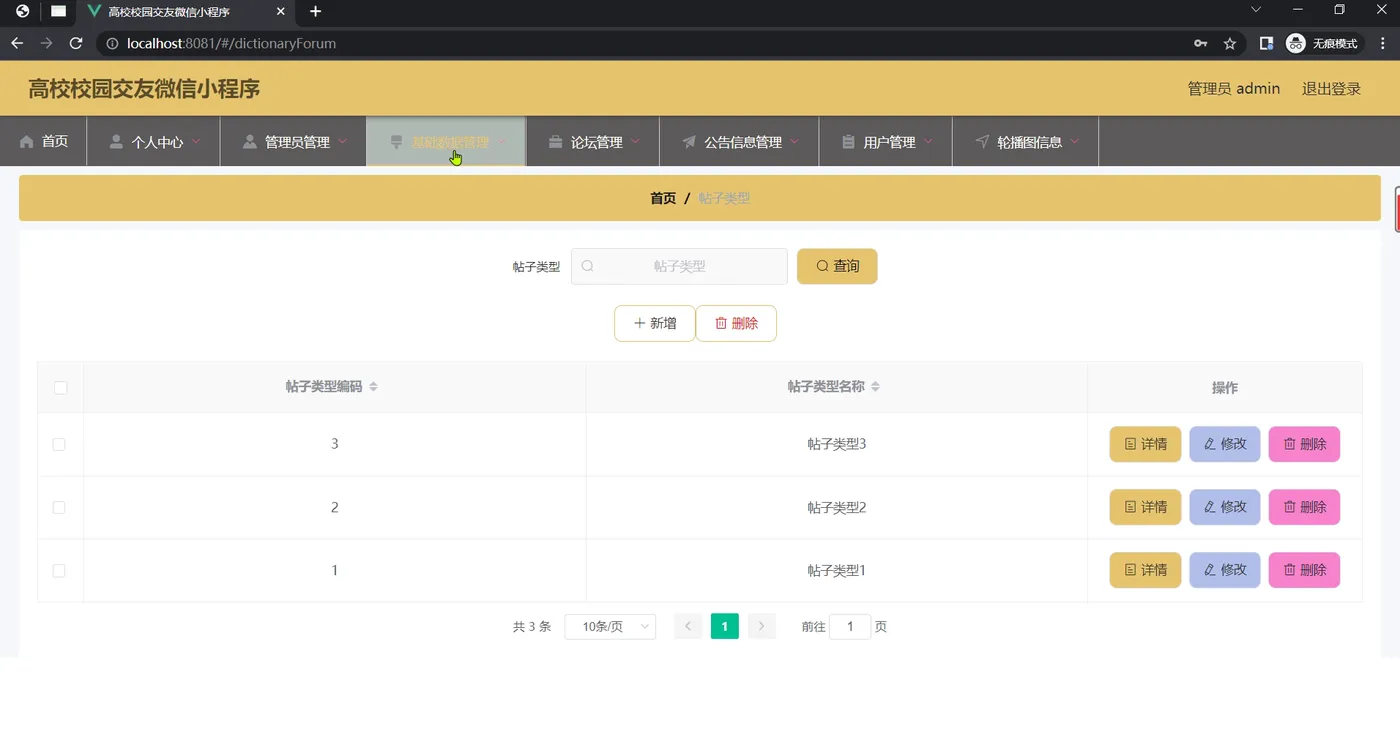The image size is (1400, 745).
Task: Open the 10条/页 page size dropdown
Action: click(610, 626)
